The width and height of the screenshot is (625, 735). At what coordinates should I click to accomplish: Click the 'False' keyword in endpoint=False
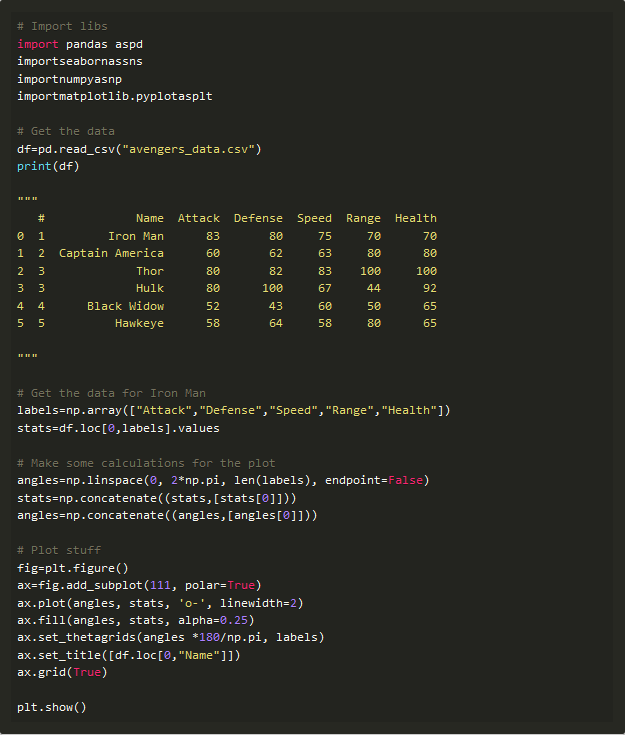(x=406, y=480)
